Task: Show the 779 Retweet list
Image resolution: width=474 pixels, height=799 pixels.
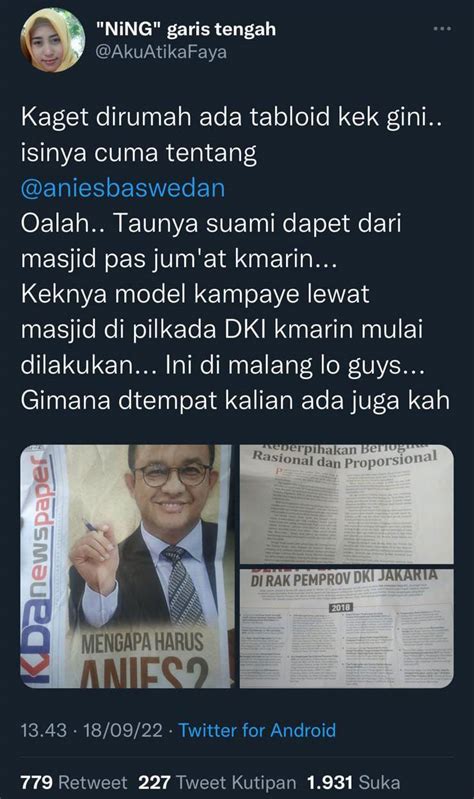Action: (74, 782)
